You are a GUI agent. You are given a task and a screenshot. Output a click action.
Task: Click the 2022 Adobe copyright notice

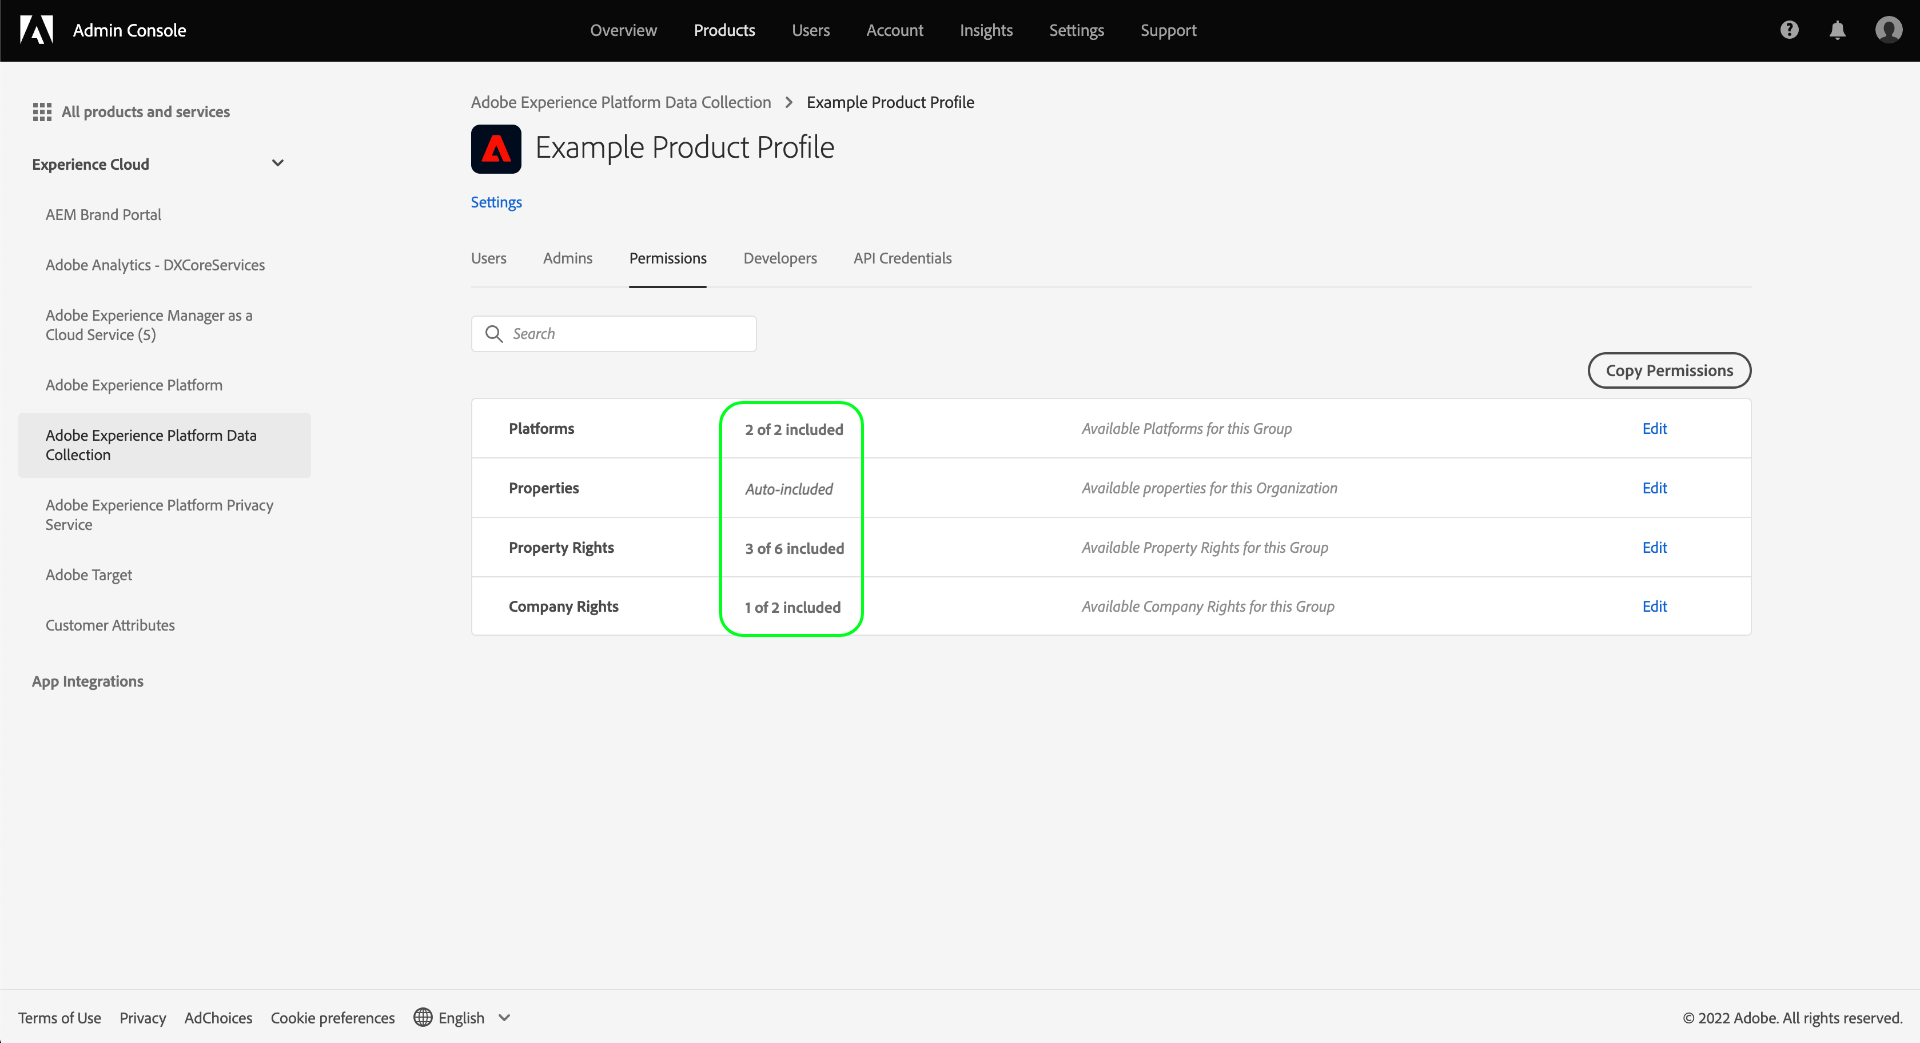click(x=1792, y=1018)
